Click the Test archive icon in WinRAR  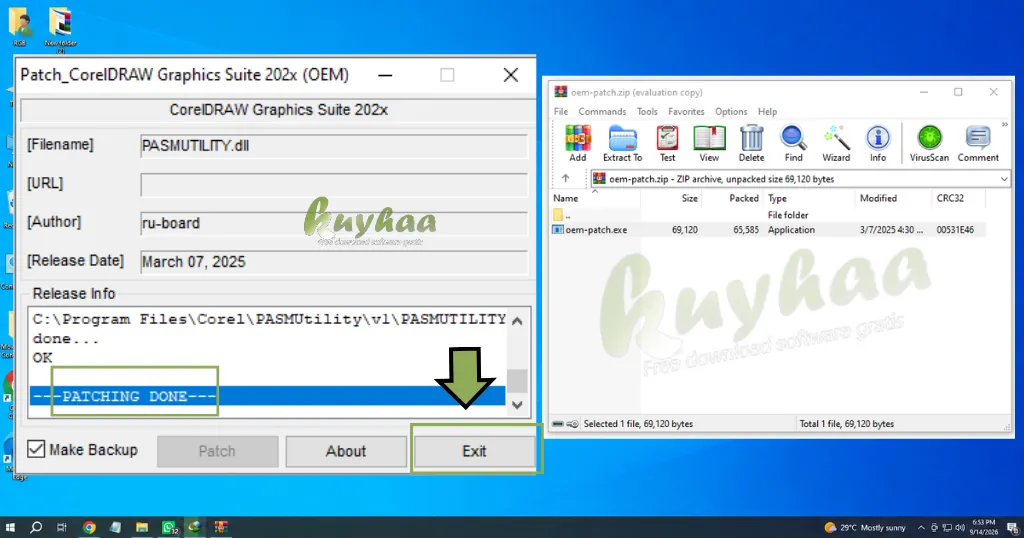click(x=667, y=143)
